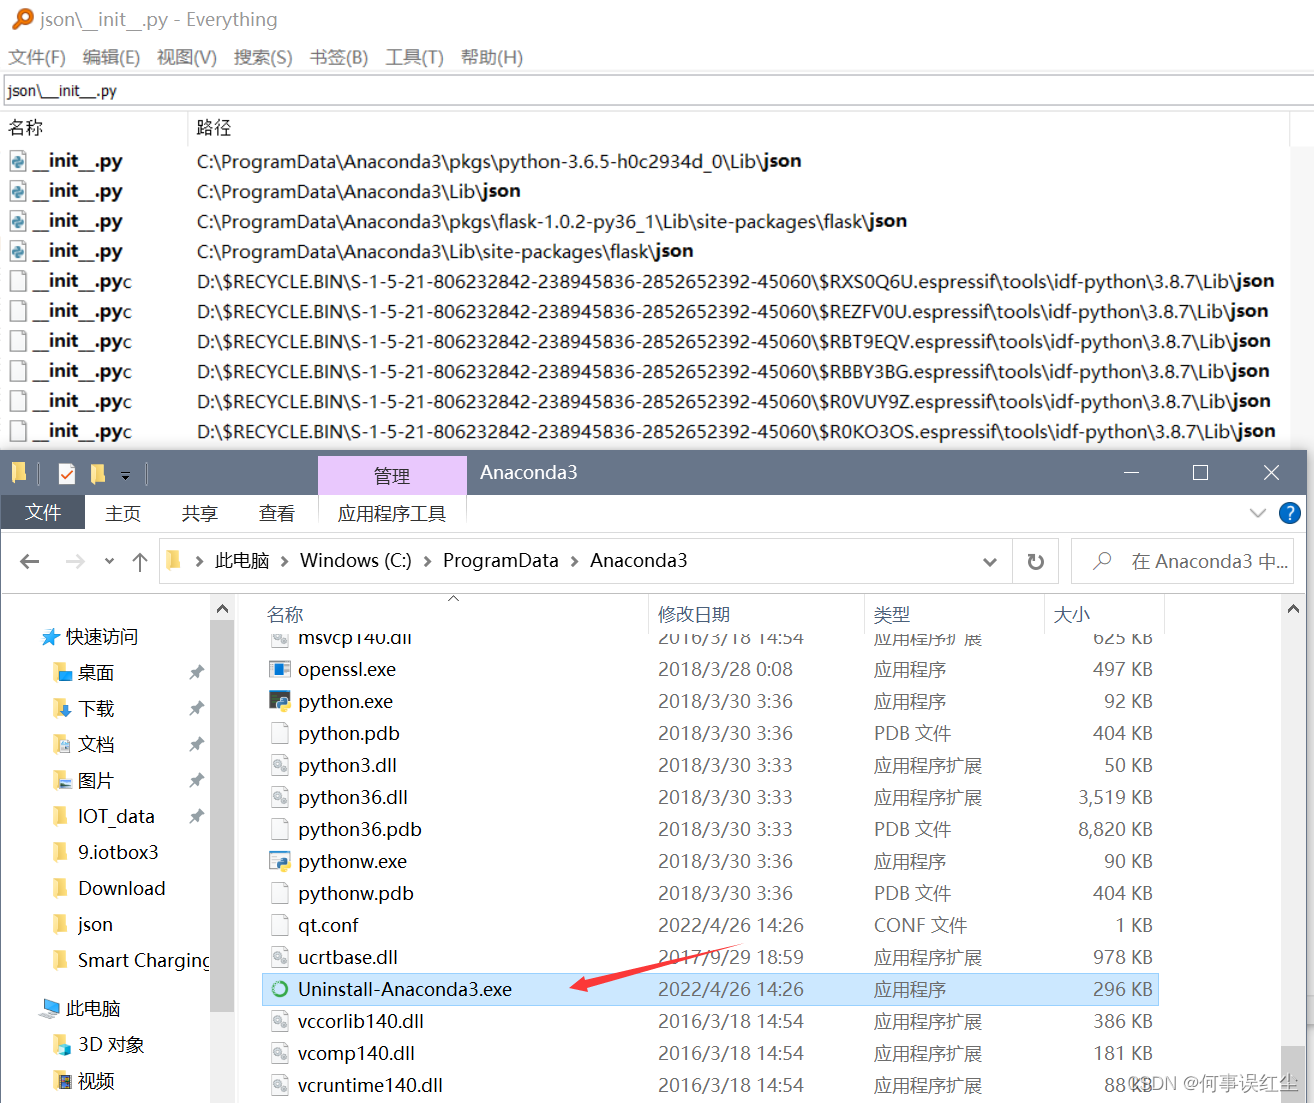This screenshot has height=1103, width=1314.
Task: Click the ProgramData breadcrumb in the address bar
Action: click(501, 561)
